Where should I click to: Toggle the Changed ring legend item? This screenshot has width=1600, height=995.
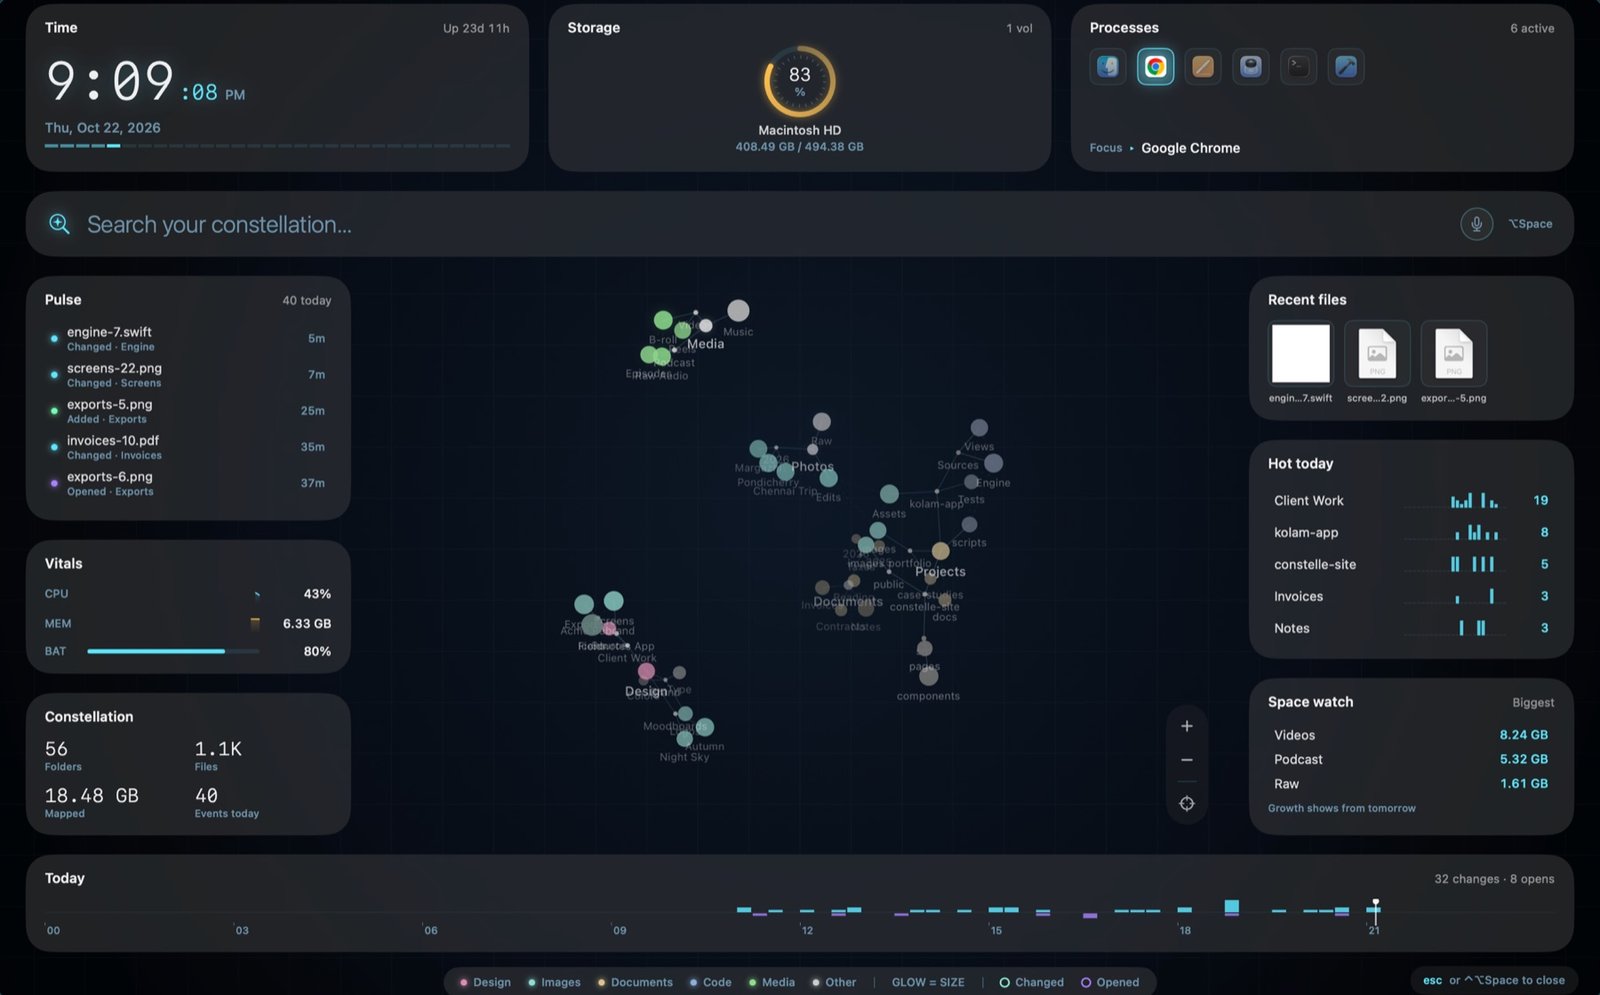1031,982
